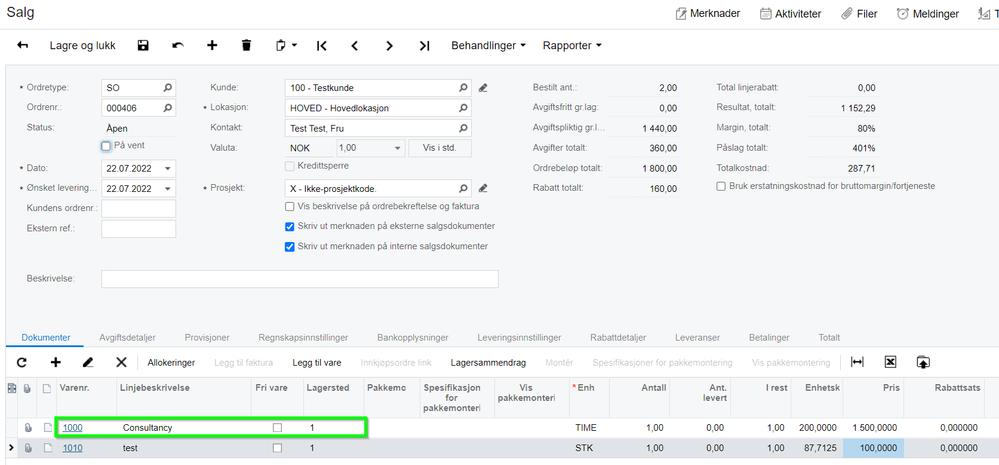Export grid to Excel icon
The width and height of the screenshot is (999, 465).
tap(891, 362)
